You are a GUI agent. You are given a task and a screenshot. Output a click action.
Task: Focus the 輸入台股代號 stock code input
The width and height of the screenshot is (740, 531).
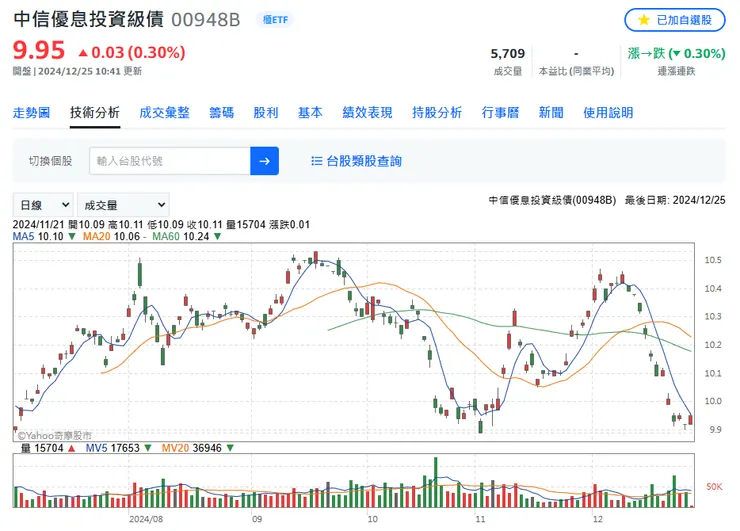click(x=169, y=161)
